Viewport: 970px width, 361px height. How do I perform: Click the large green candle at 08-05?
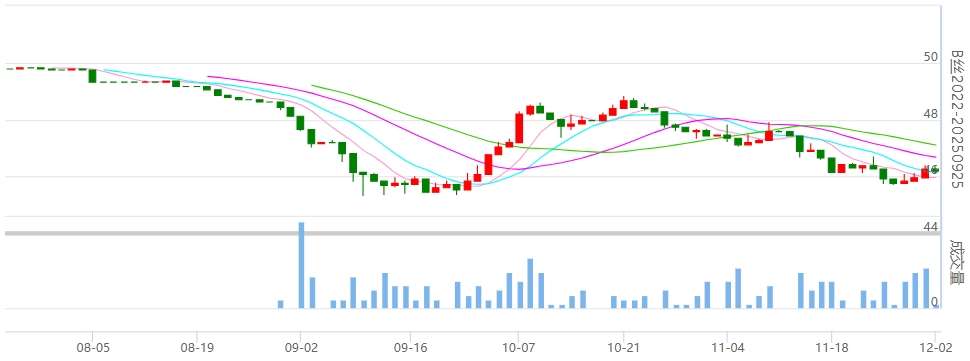92,76
